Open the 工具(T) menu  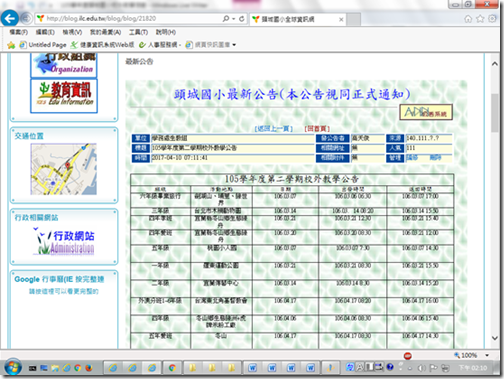click(x=138, y=32)
